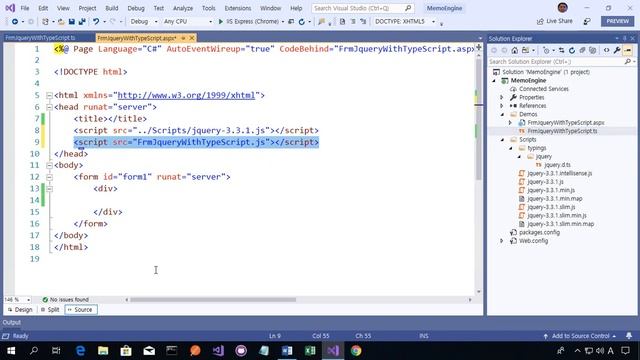
Task: Open the Project menu
Action: point(87,8)
